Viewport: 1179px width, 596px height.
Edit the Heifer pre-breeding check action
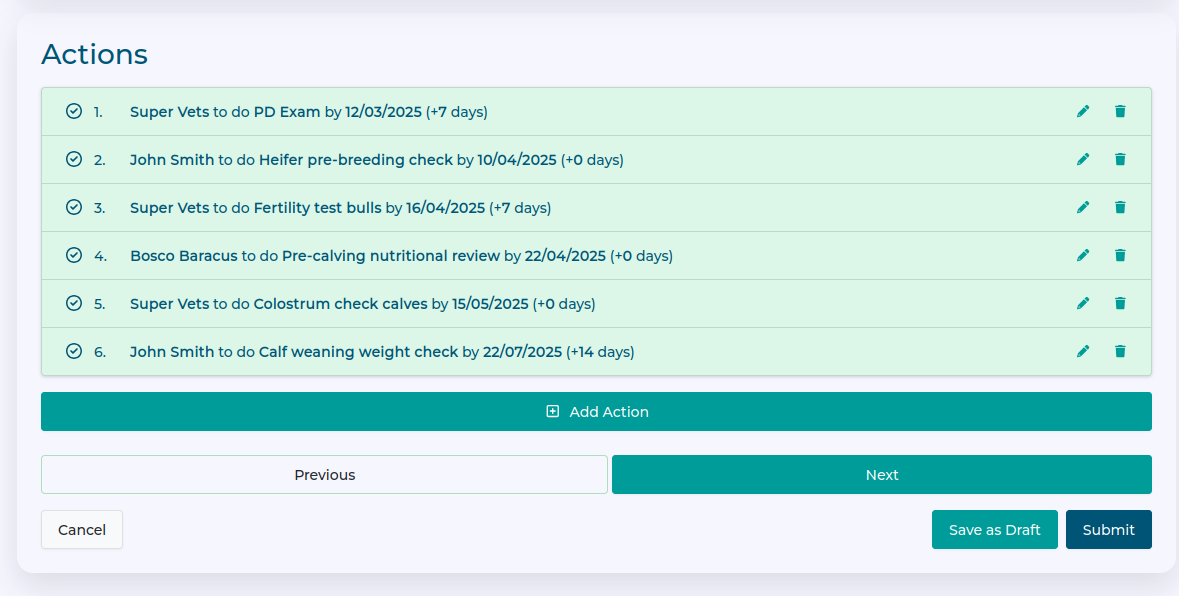pyautogui.click(x=1083, y=159)
